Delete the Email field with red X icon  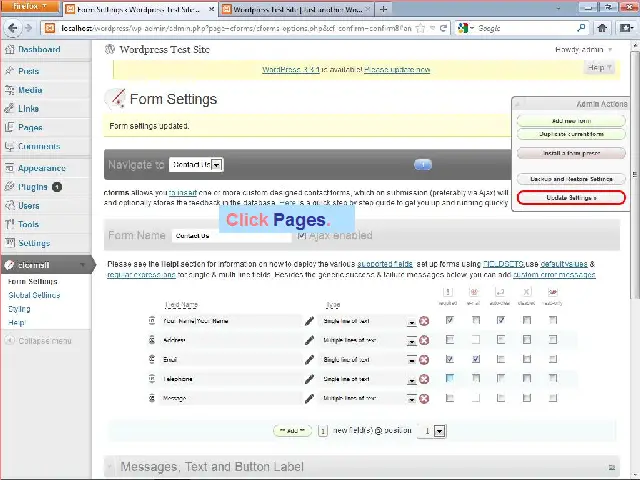coord(424,359)
